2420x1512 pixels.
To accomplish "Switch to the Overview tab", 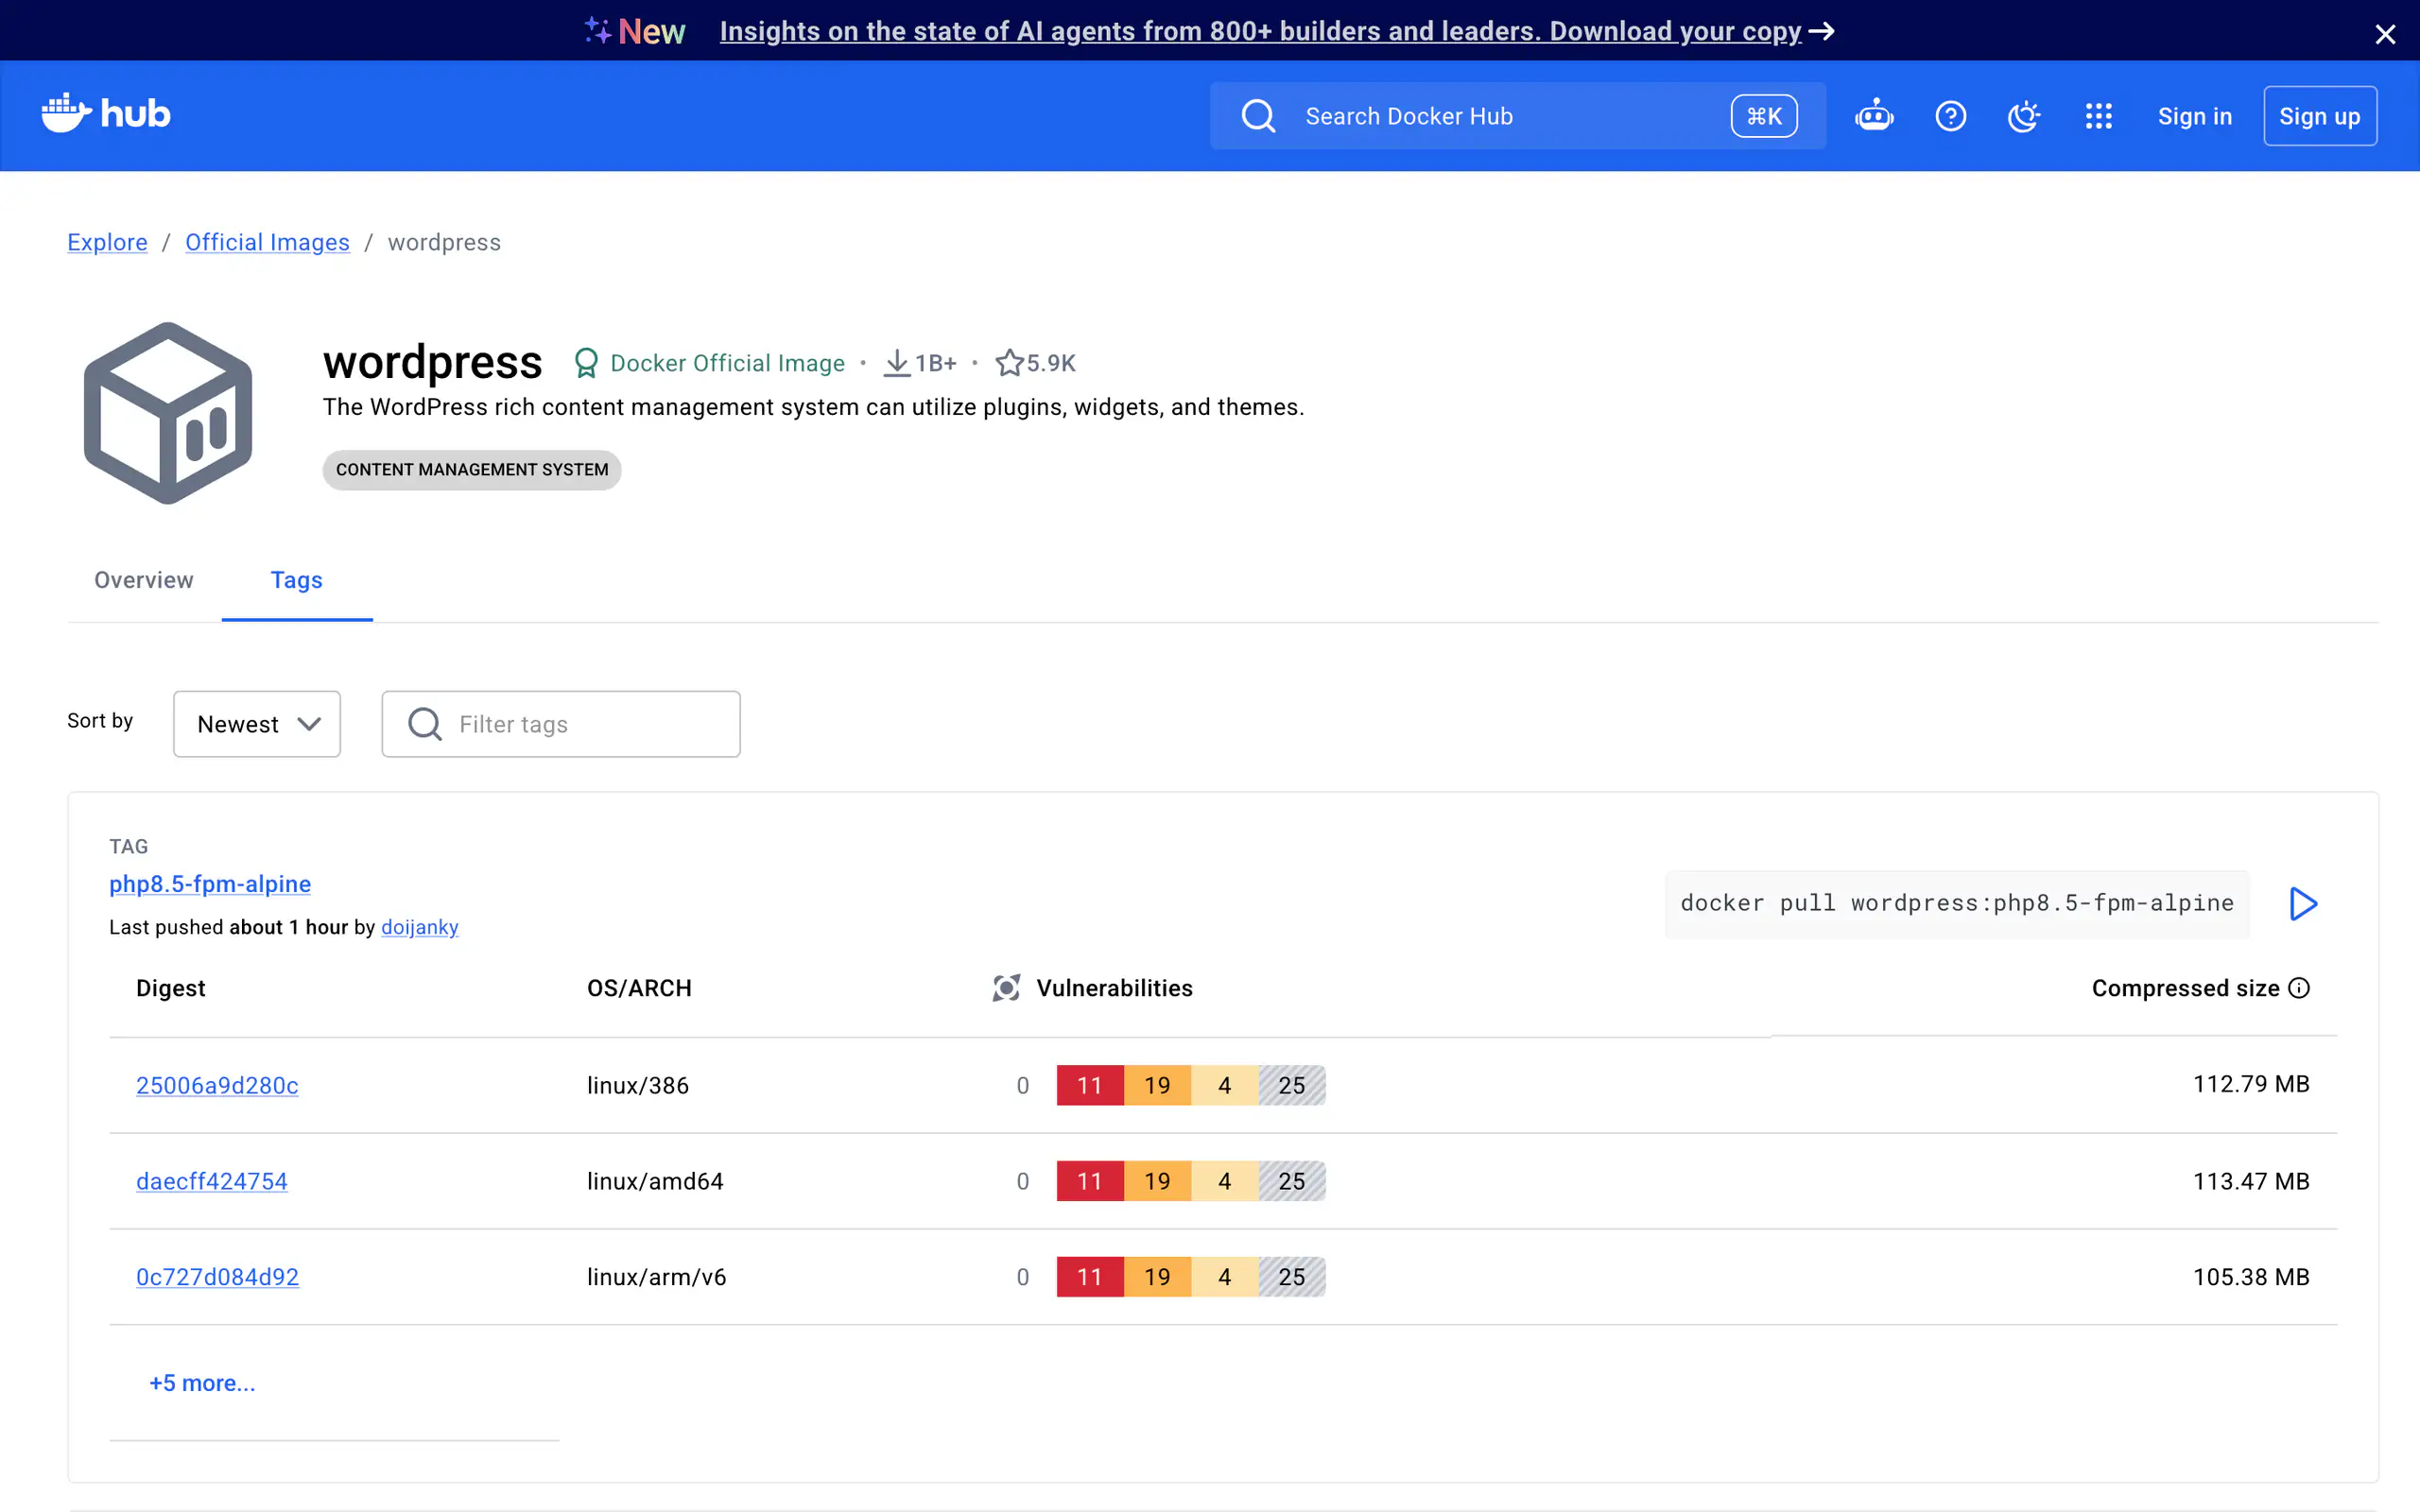I will pos(144,580).
